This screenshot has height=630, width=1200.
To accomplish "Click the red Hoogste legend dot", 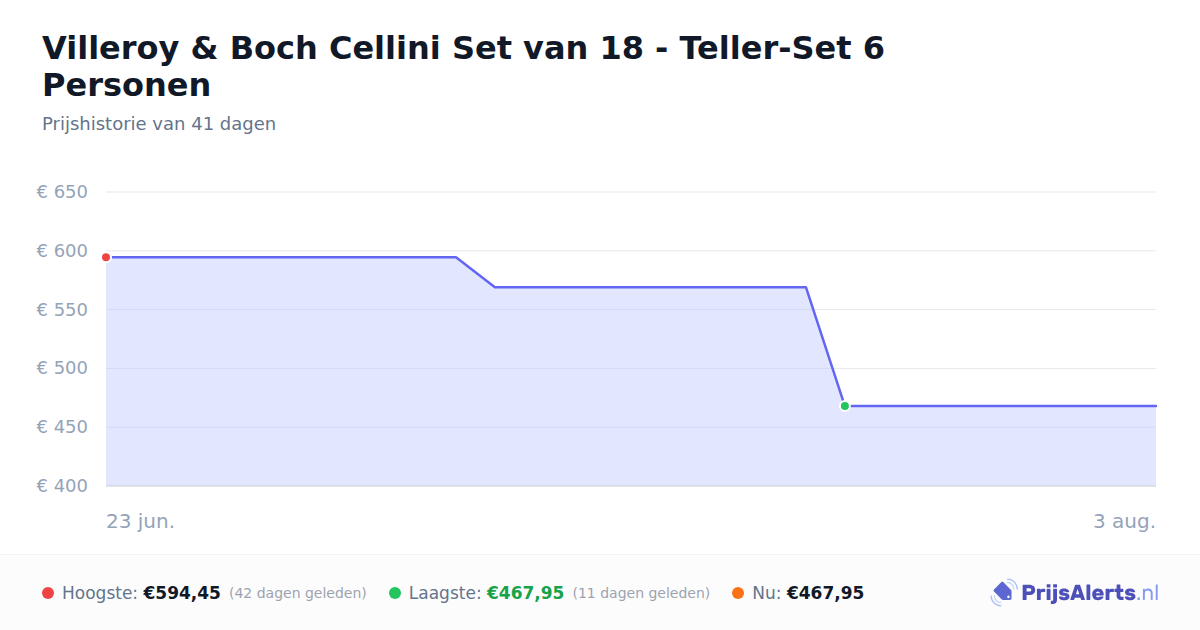I will (x=48, y=593).
